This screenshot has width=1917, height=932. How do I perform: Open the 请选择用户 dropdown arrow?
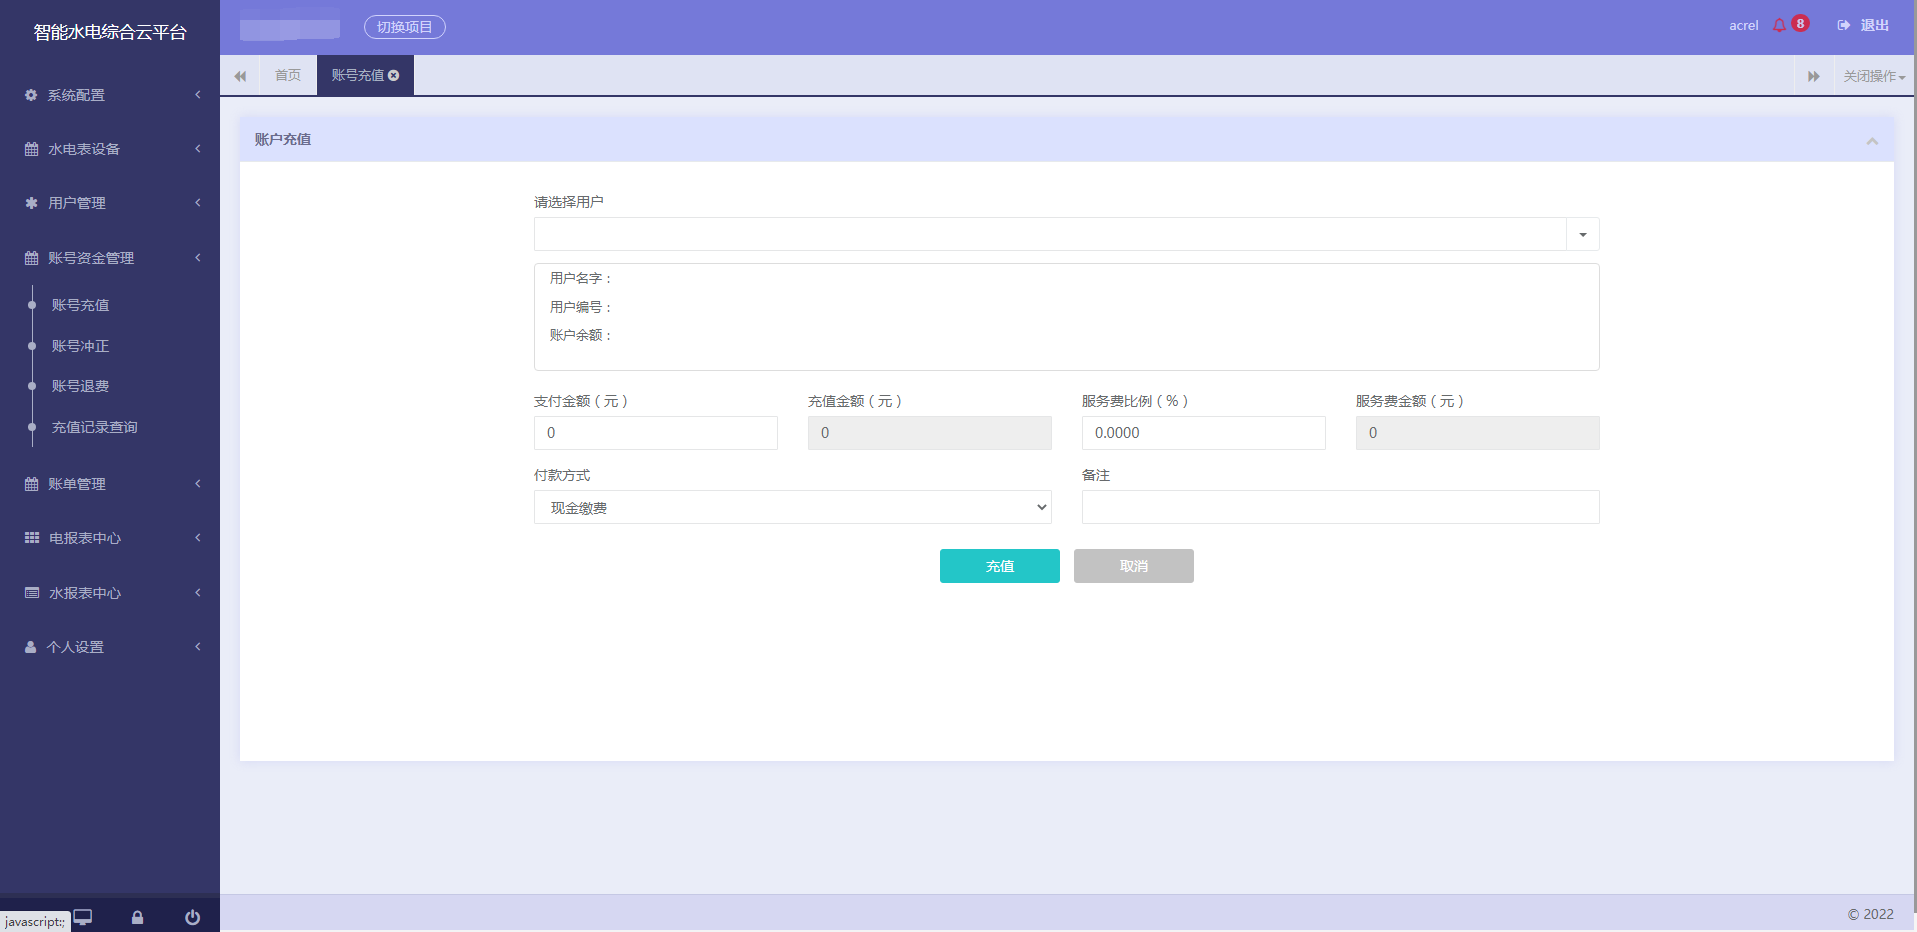click(1583, 234)
